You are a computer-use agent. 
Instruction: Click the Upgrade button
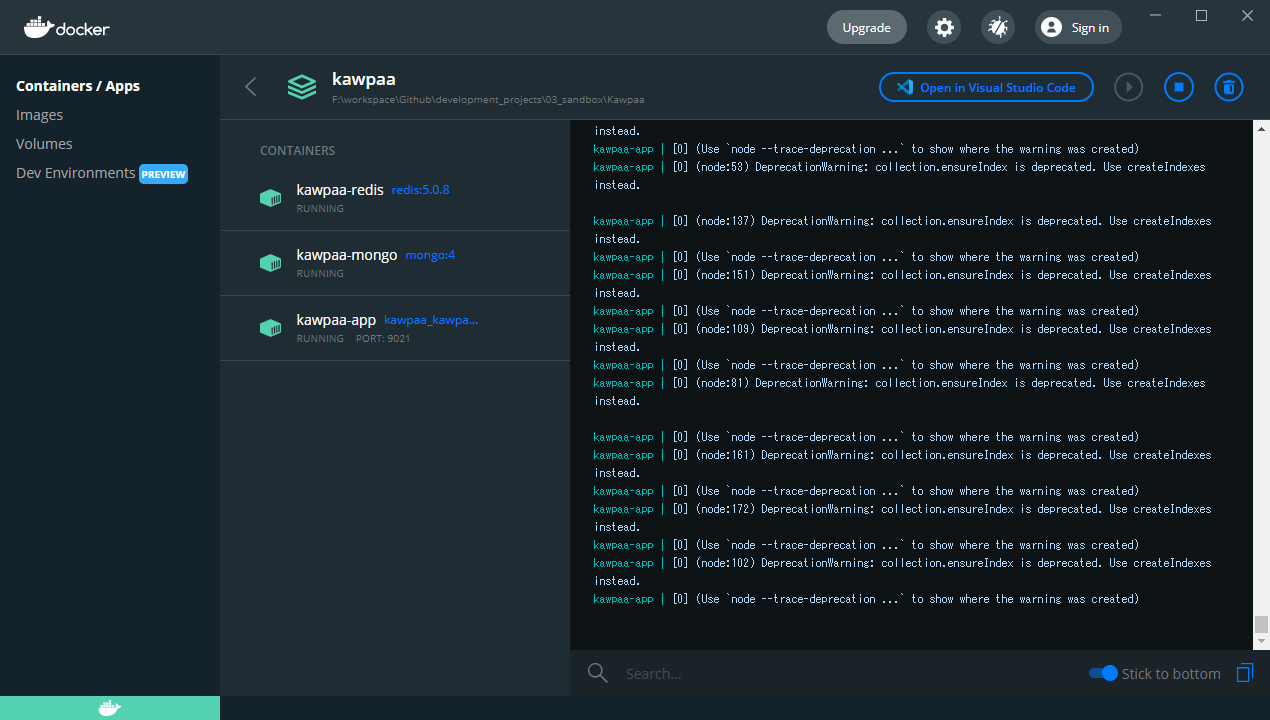(866, 28)
